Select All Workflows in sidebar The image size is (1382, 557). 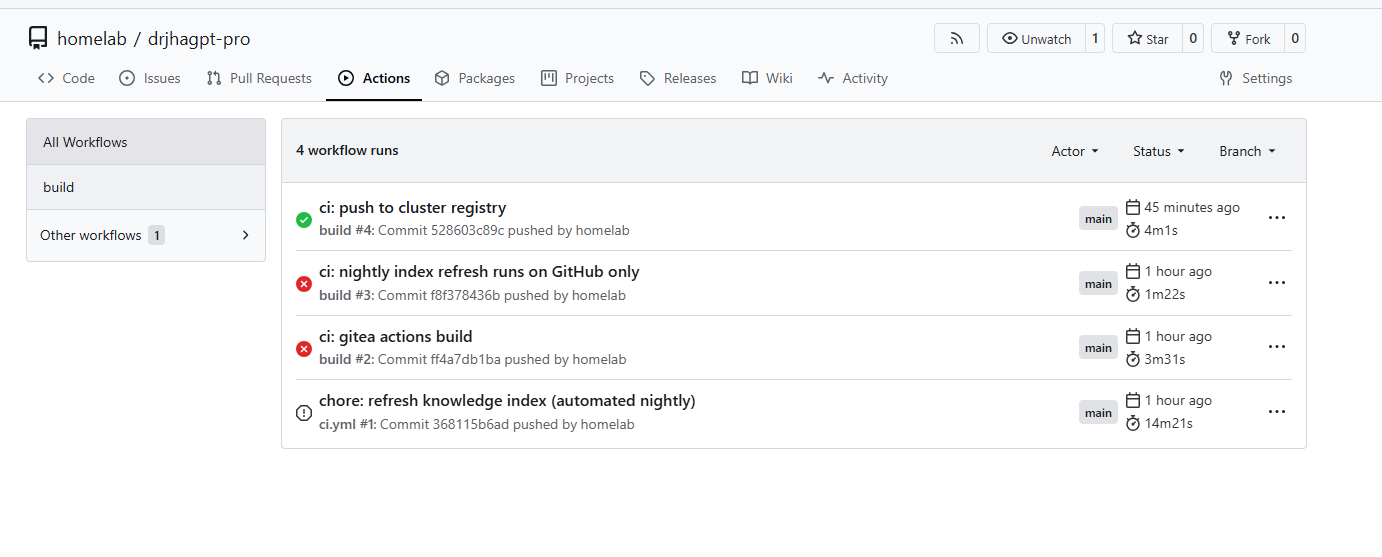pyautogui.click(x=146, y=142)
